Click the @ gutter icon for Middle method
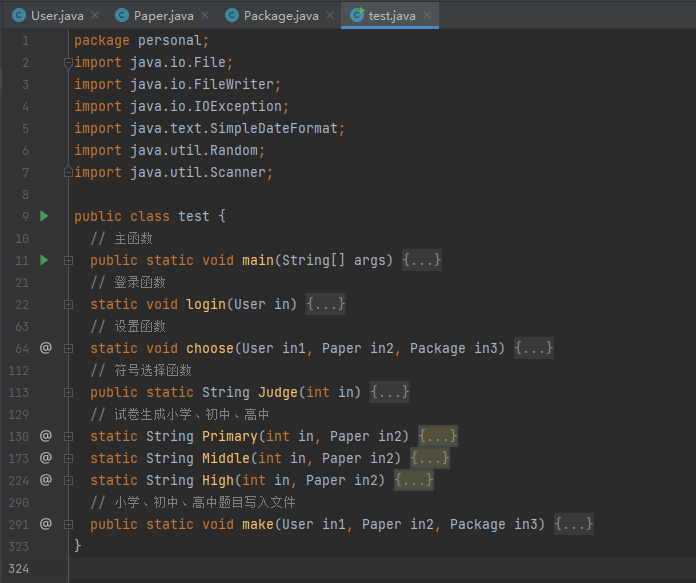This screenshot has height=583, width=696. (45, 458)
